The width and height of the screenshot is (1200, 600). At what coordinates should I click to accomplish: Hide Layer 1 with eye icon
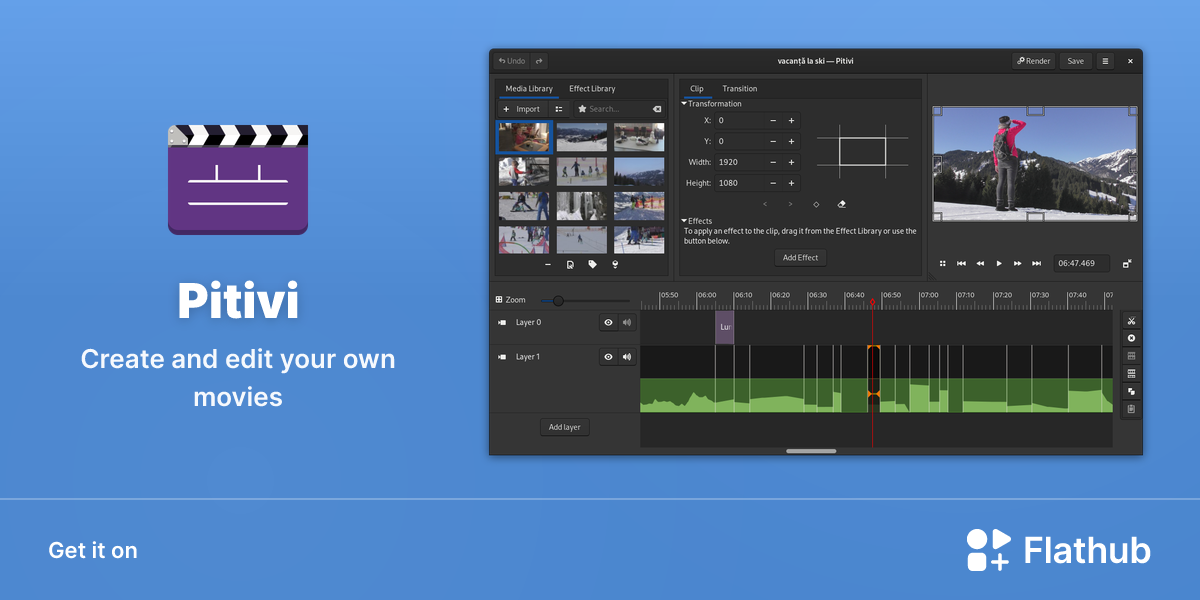click(x=608, y=357)
